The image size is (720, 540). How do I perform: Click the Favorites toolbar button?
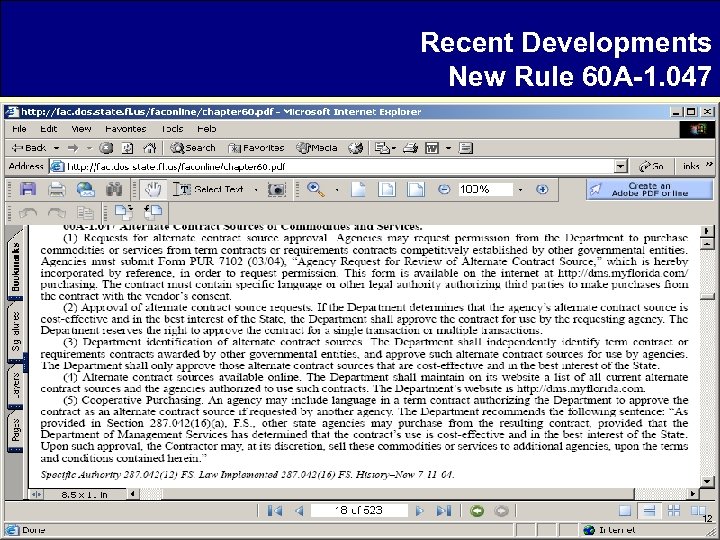pos(256,148)
